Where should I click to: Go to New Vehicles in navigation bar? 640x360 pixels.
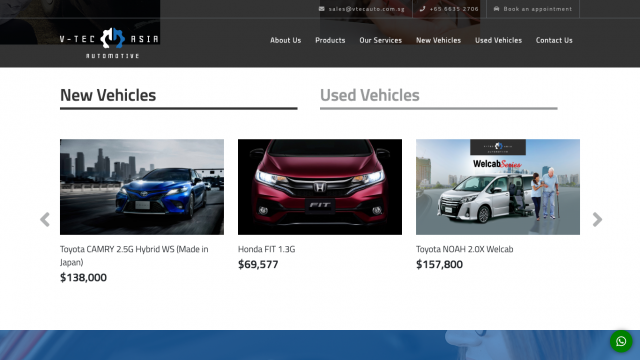438,40
